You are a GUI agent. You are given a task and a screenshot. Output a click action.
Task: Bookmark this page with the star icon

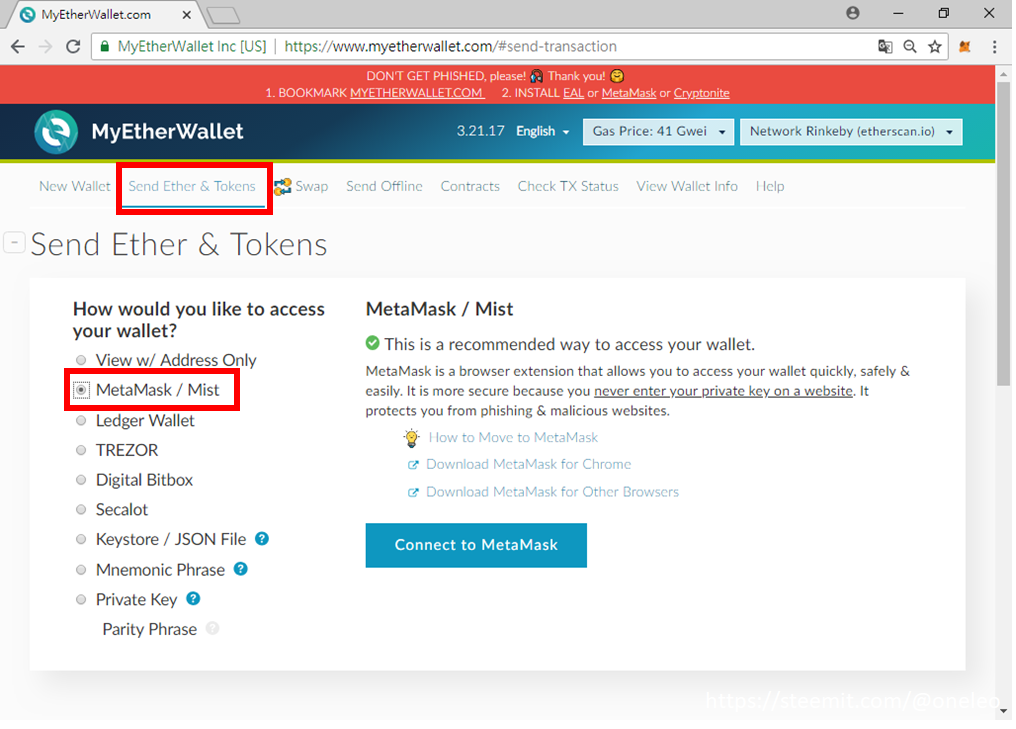point(934,47)
